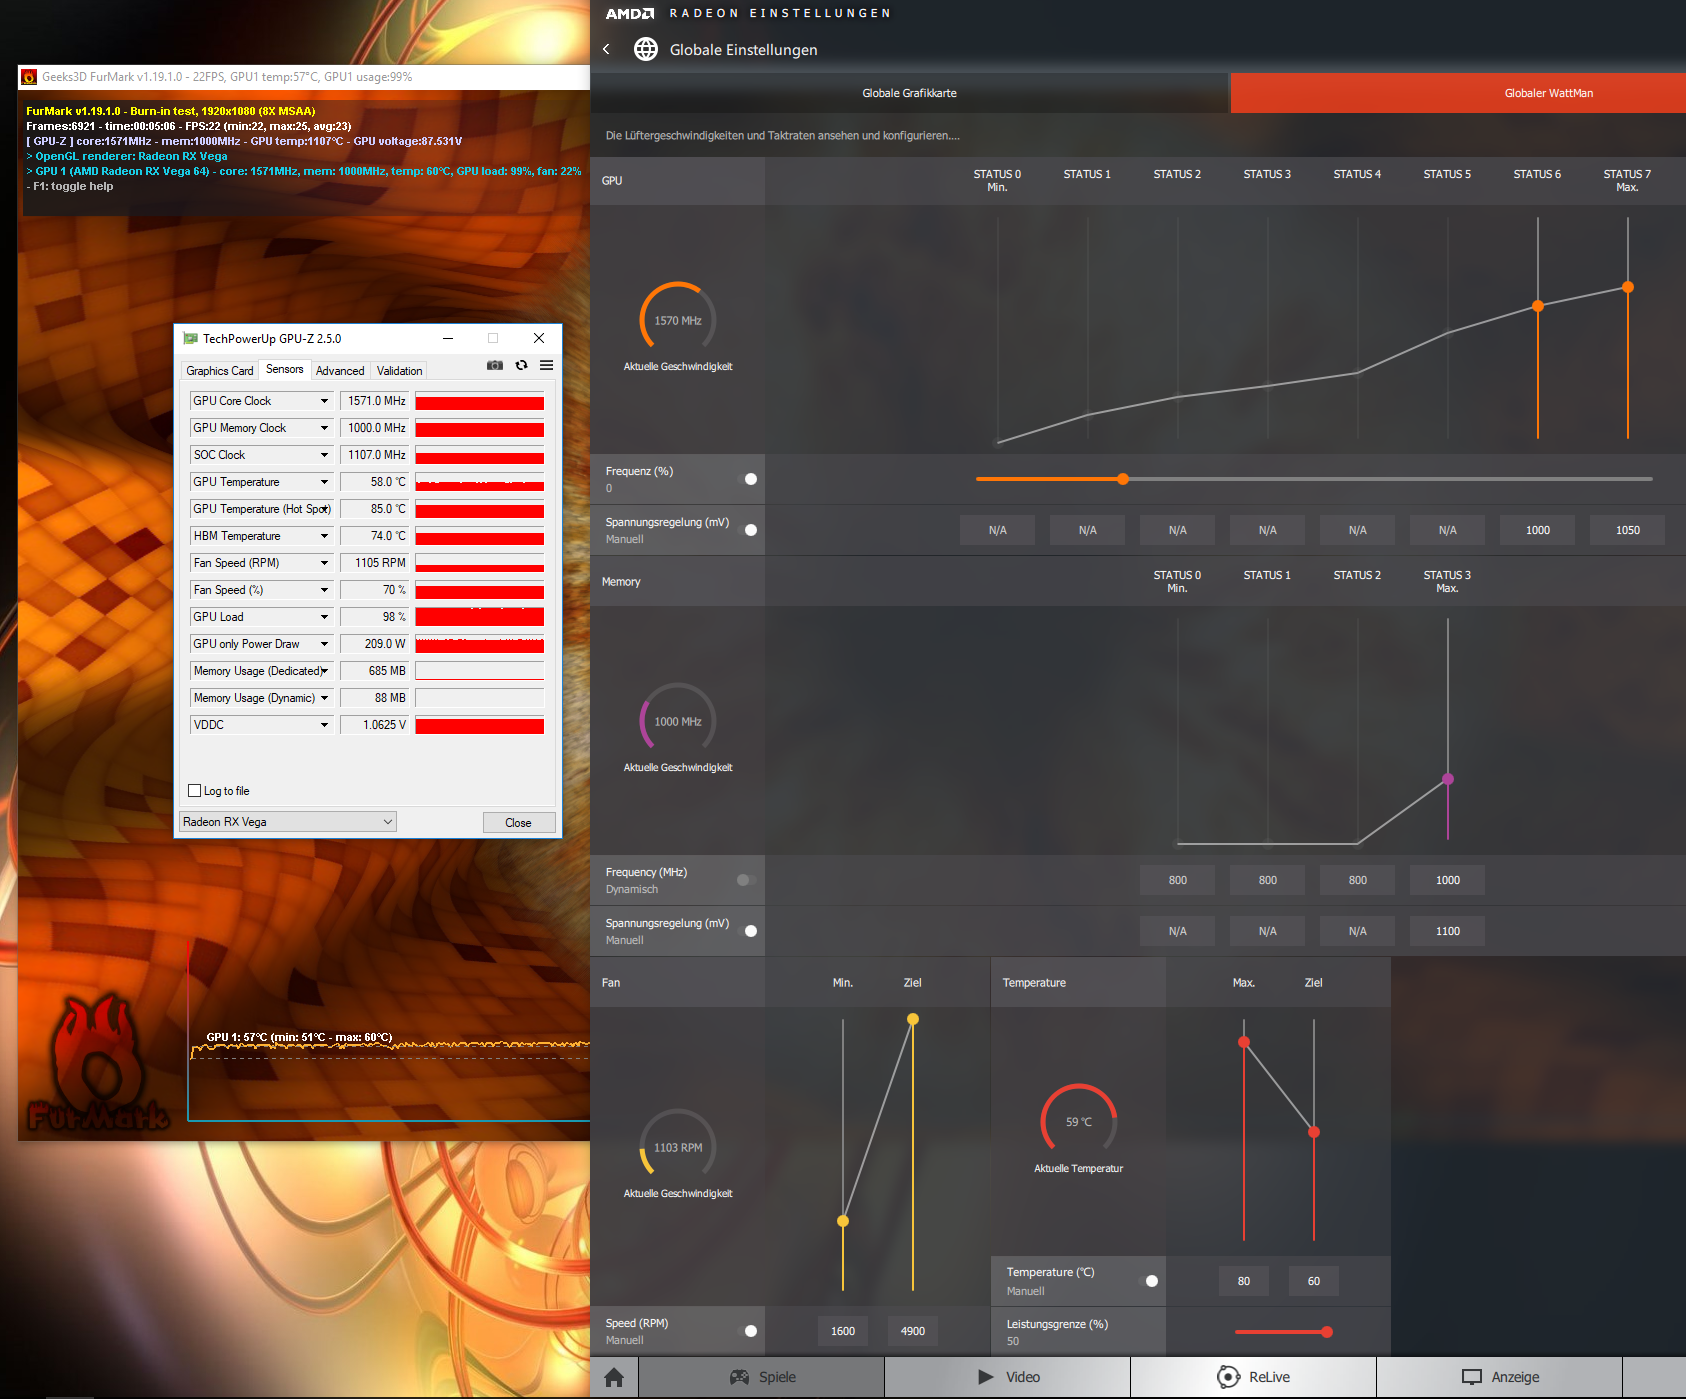Open the VDDC sensor dropdown
The image size is (1686, 1399).
324,725
